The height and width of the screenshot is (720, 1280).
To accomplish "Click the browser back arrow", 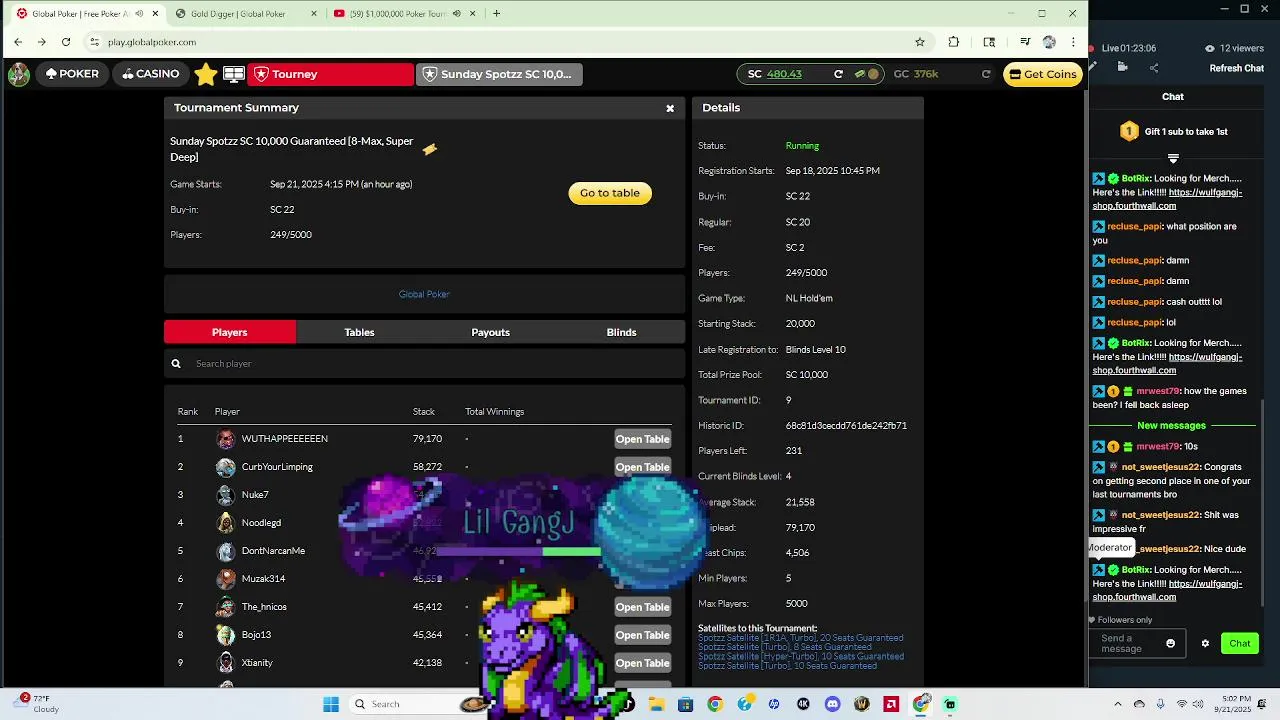I will click(18, 42).
